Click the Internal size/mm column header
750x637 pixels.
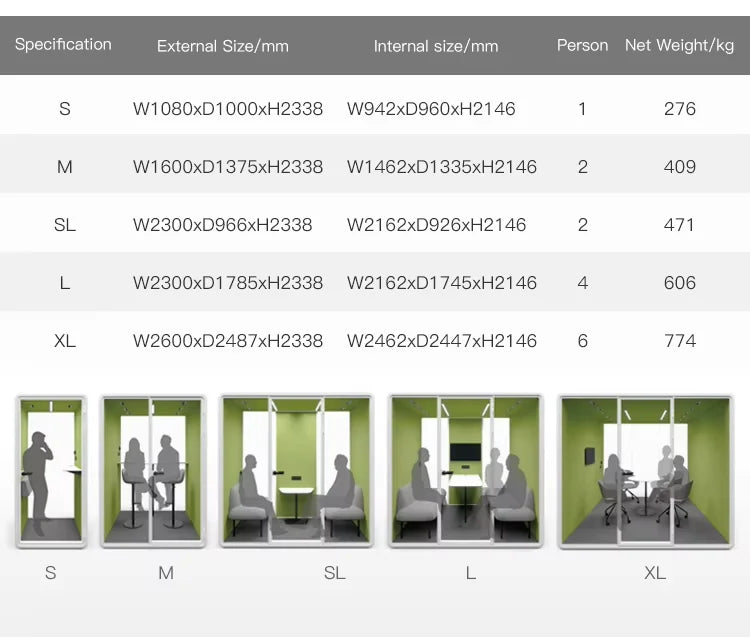click(436, 46)
